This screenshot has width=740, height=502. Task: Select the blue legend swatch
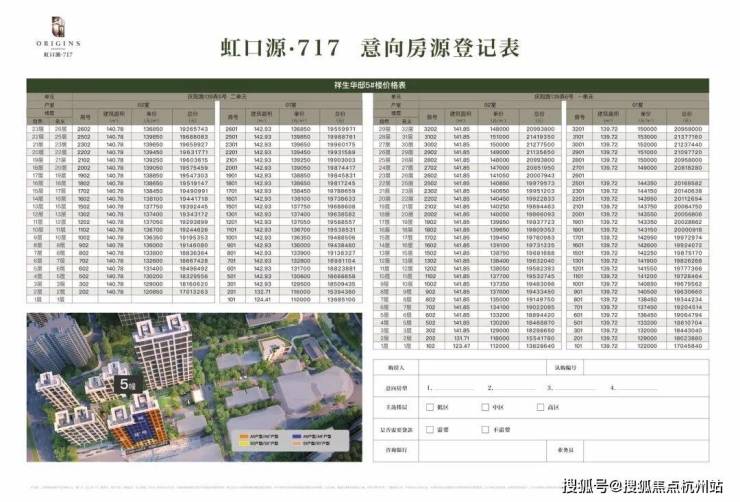pos(296,436)
